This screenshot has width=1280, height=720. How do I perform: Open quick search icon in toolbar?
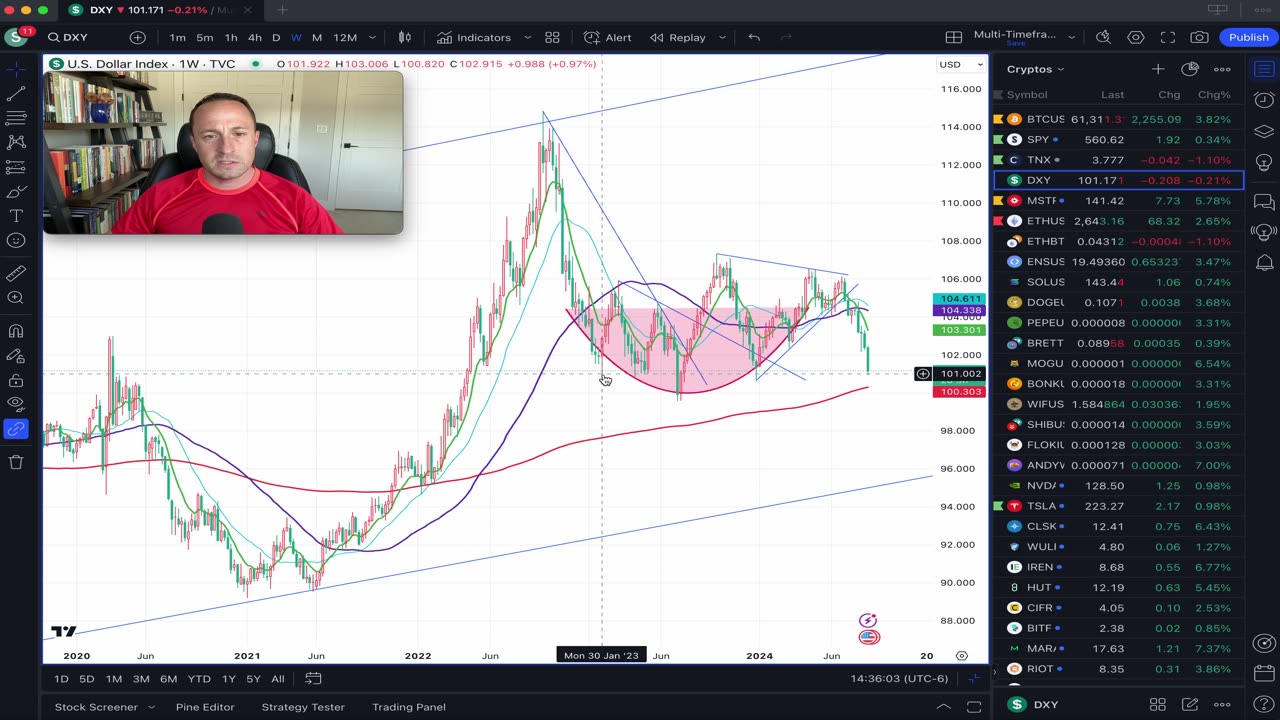(x=1103, y=37)
